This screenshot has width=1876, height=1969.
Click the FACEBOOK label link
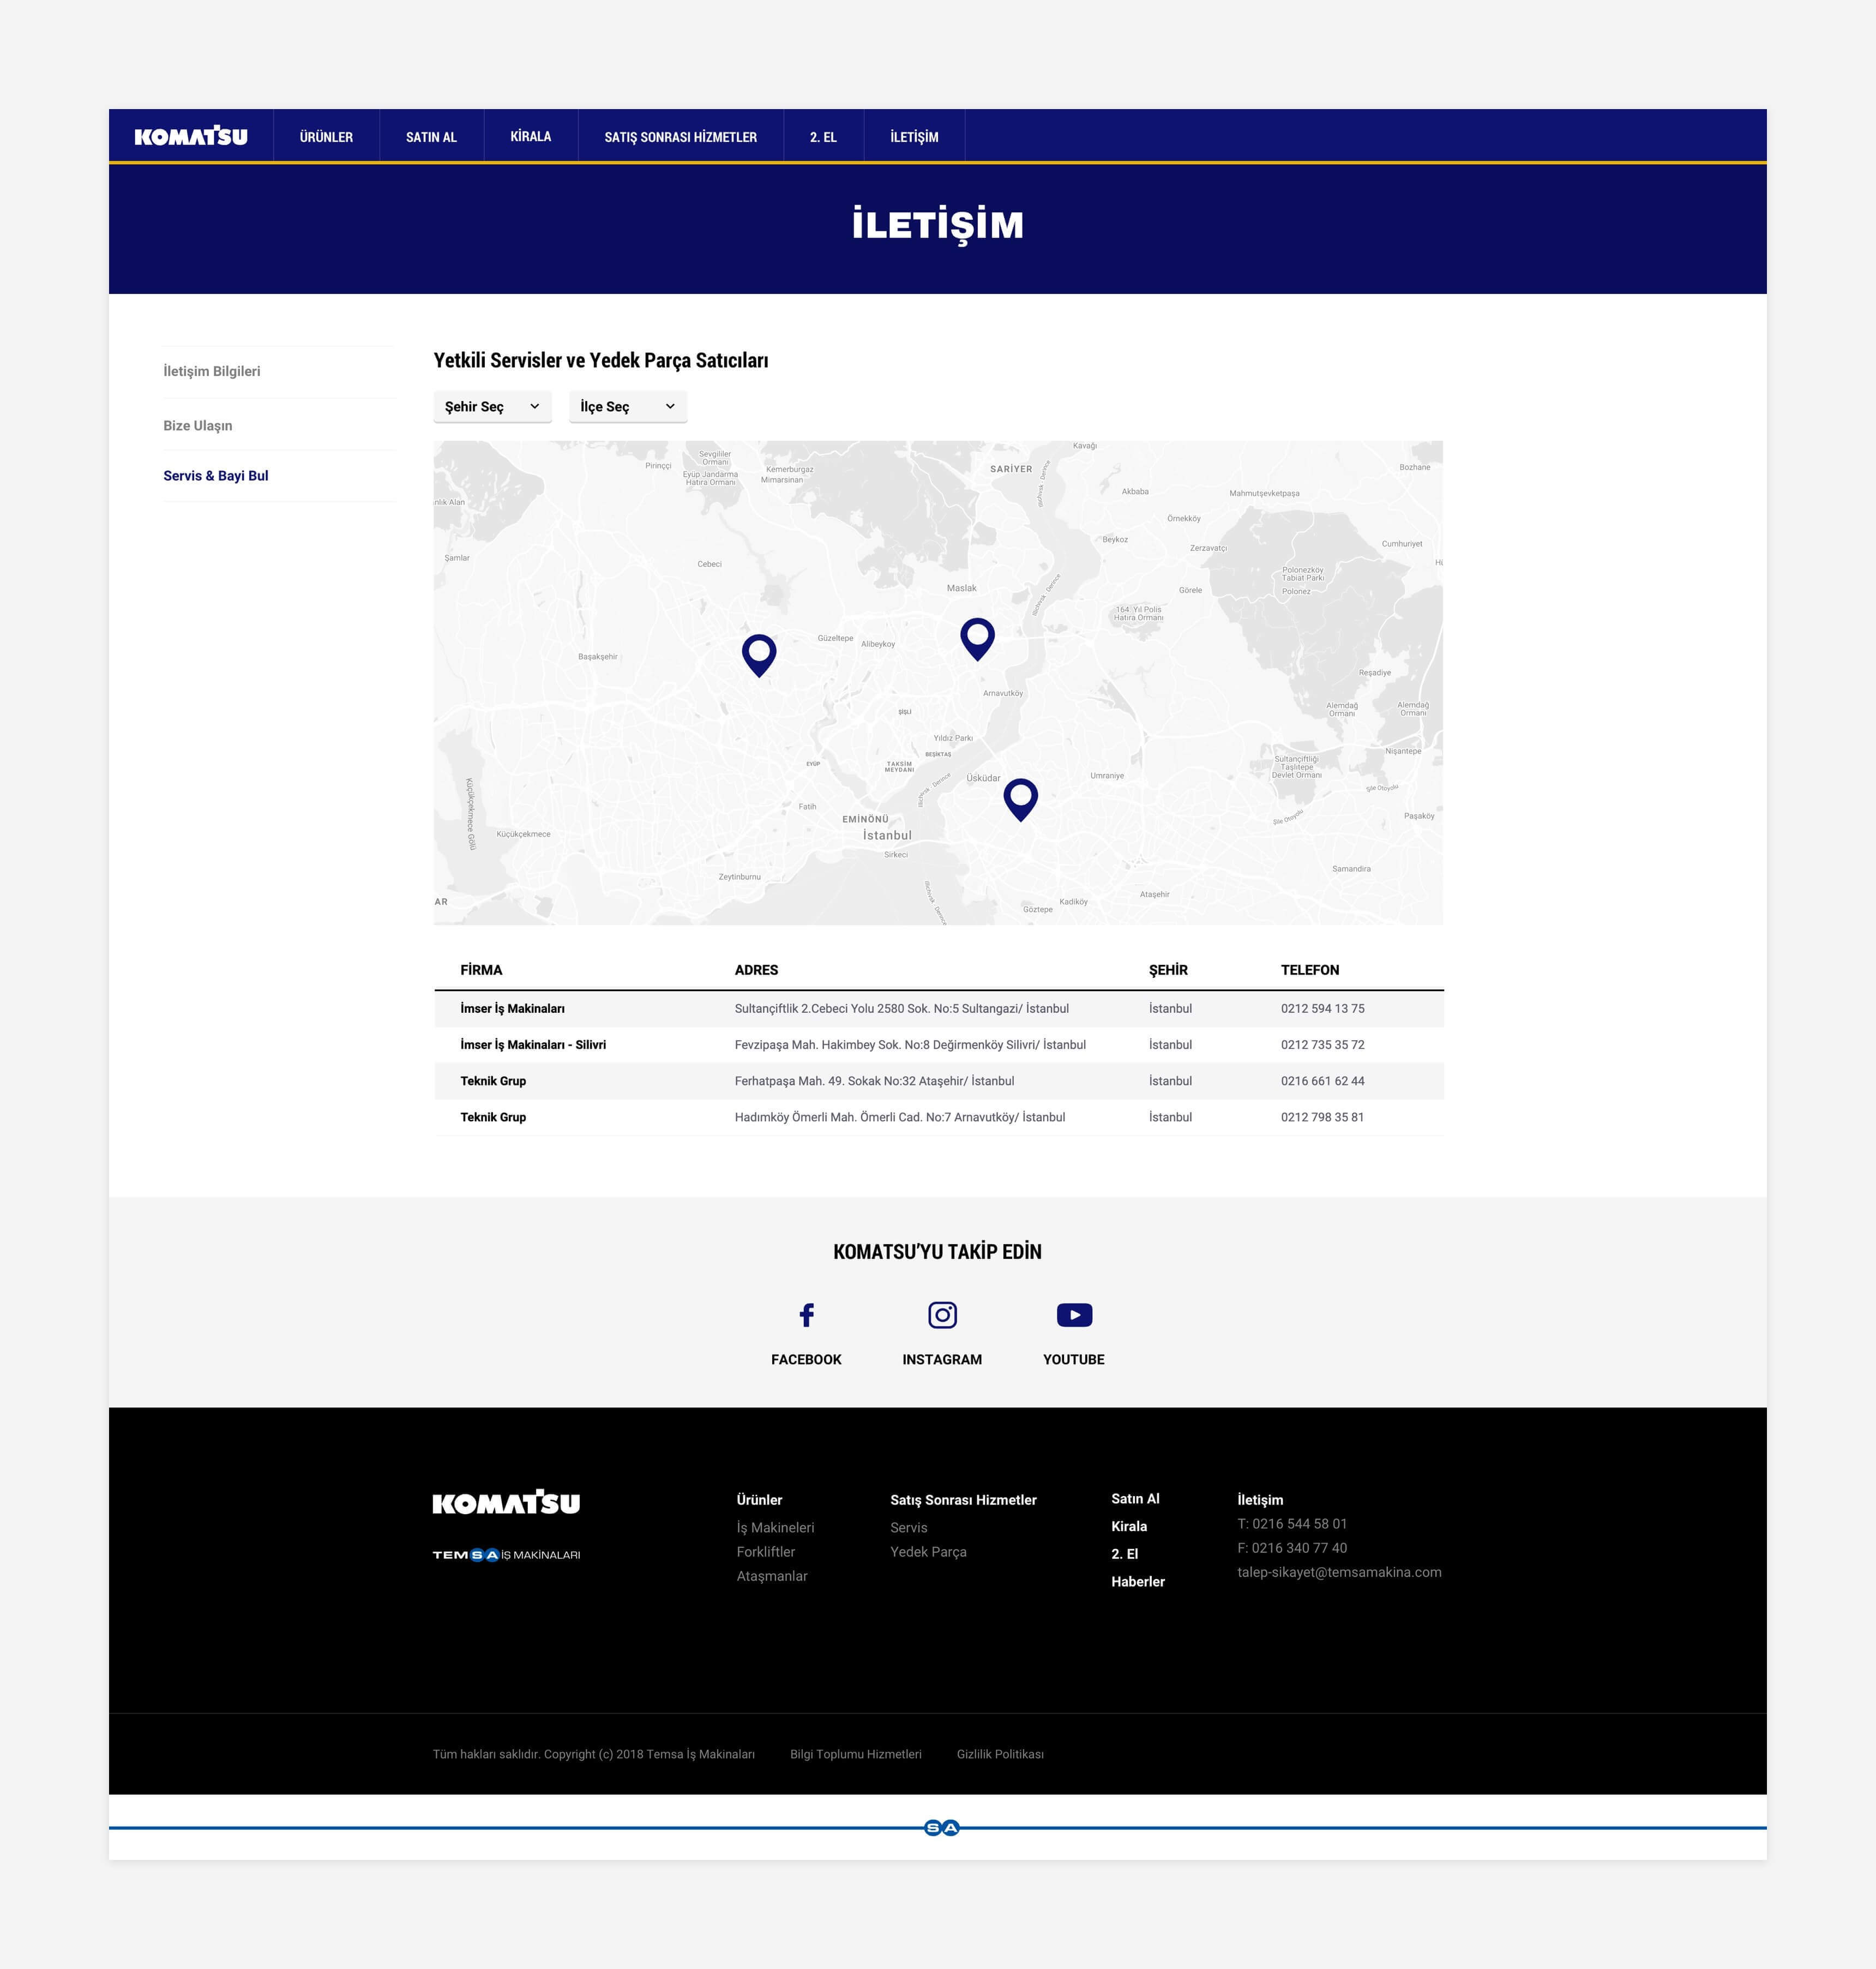[x=806, y=1359]
